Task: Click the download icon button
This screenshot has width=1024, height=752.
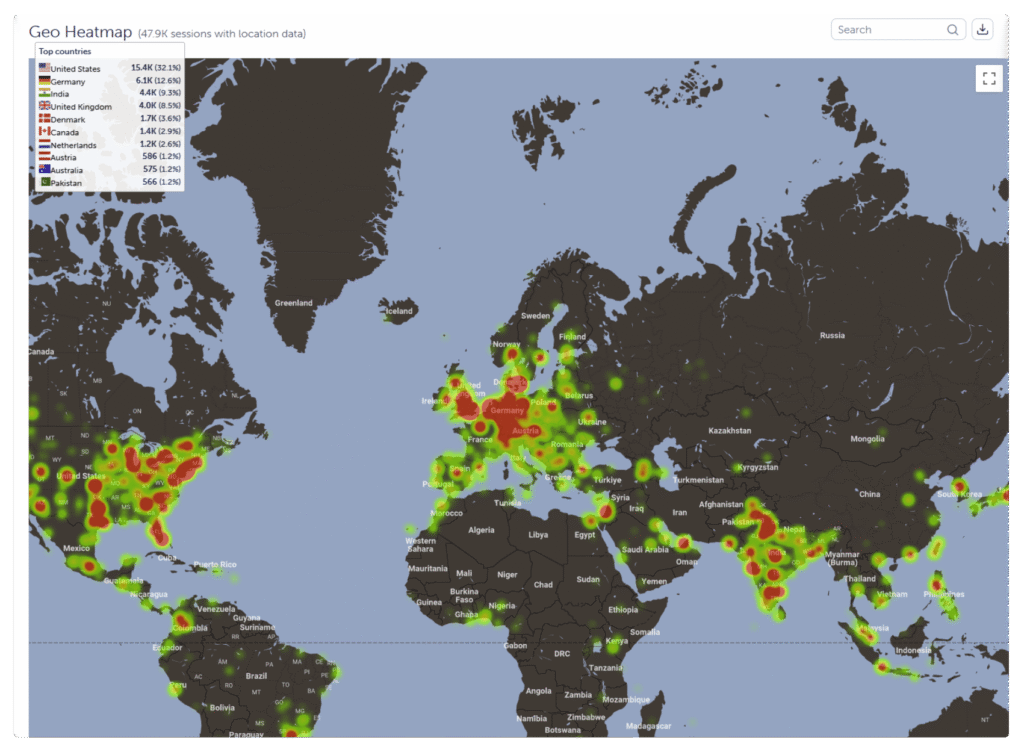Action: pos(982,29)
